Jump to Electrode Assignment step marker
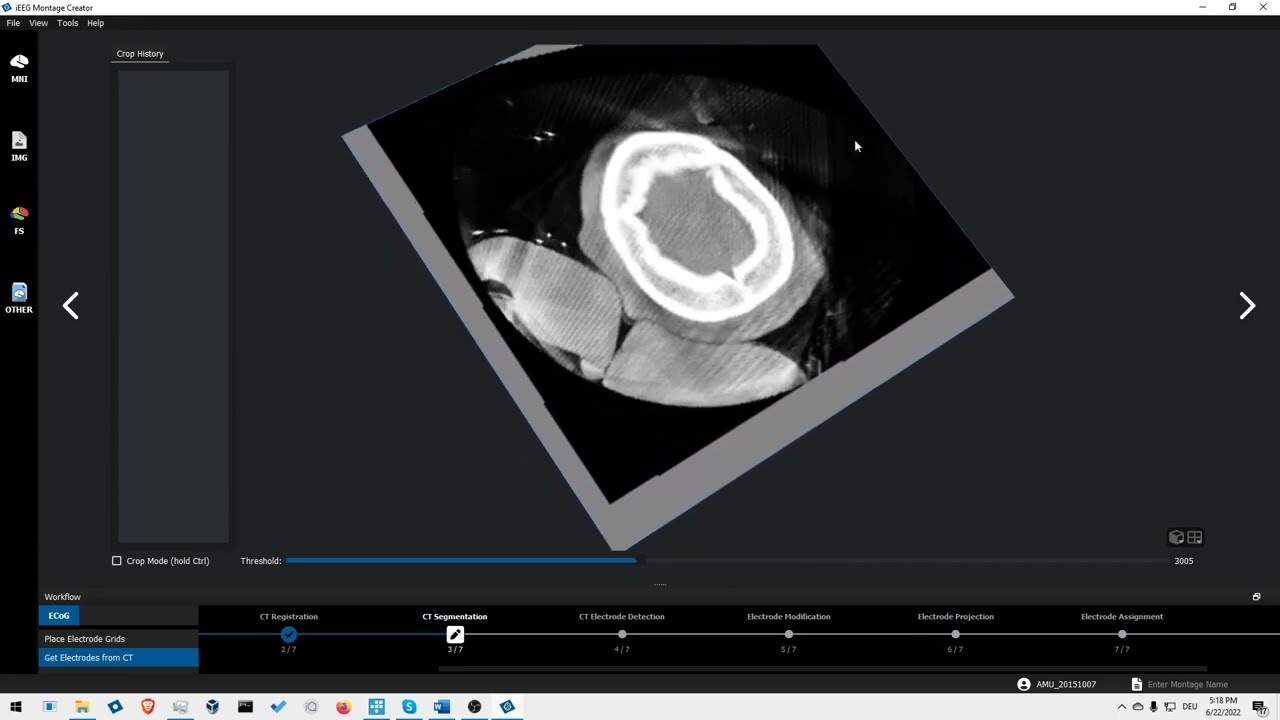 point(1122,634)
